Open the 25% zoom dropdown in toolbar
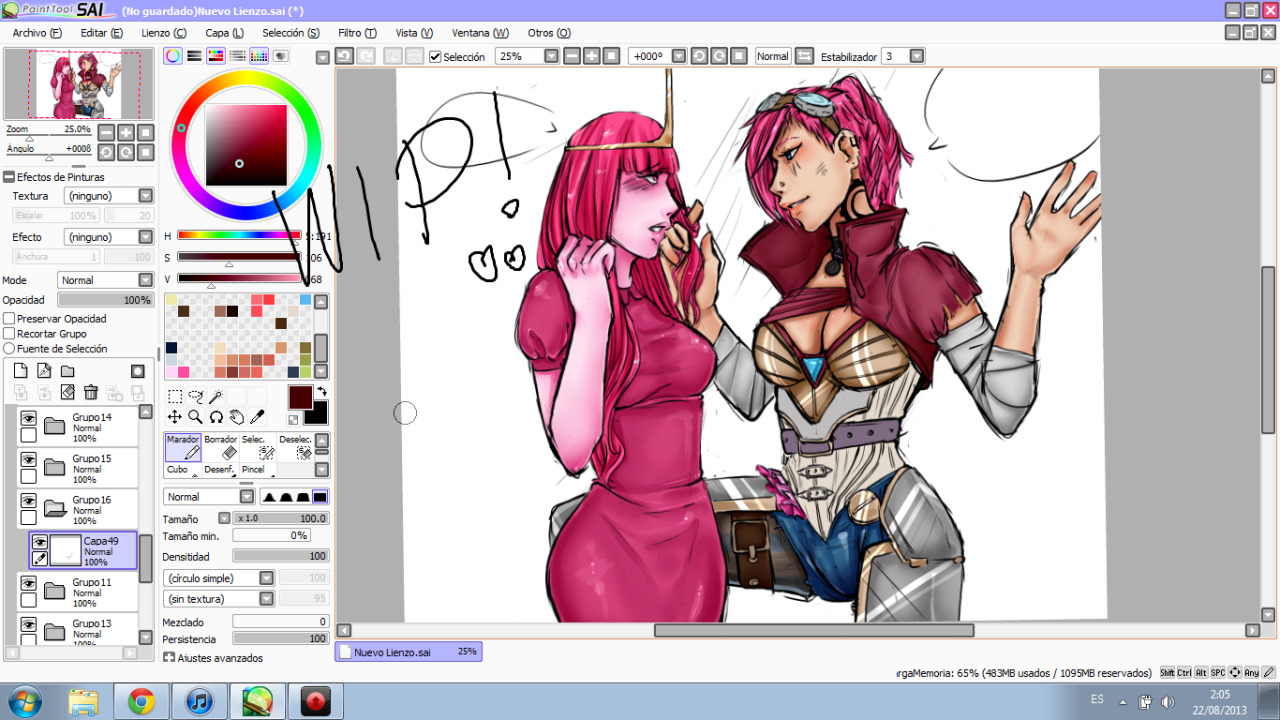The image size is (1280, 720). point(527,56)
